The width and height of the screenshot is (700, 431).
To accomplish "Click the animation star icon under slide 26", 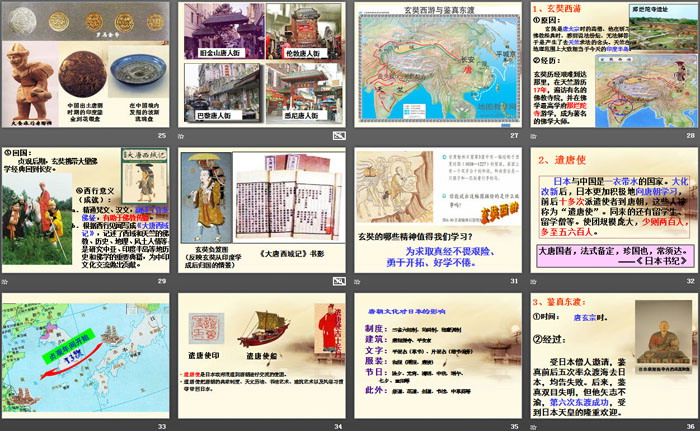I will (x=181, y=135).
